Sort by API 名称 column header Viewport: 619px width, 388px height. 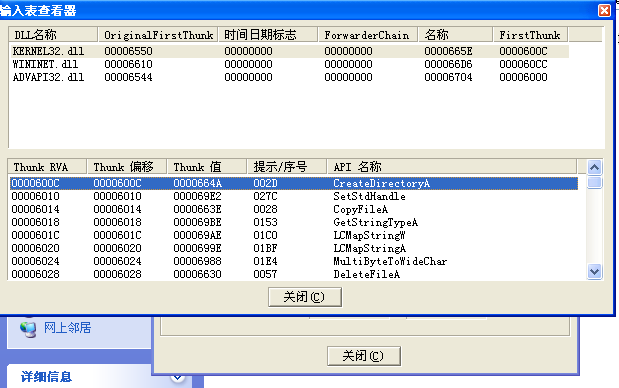pos(452,167)
